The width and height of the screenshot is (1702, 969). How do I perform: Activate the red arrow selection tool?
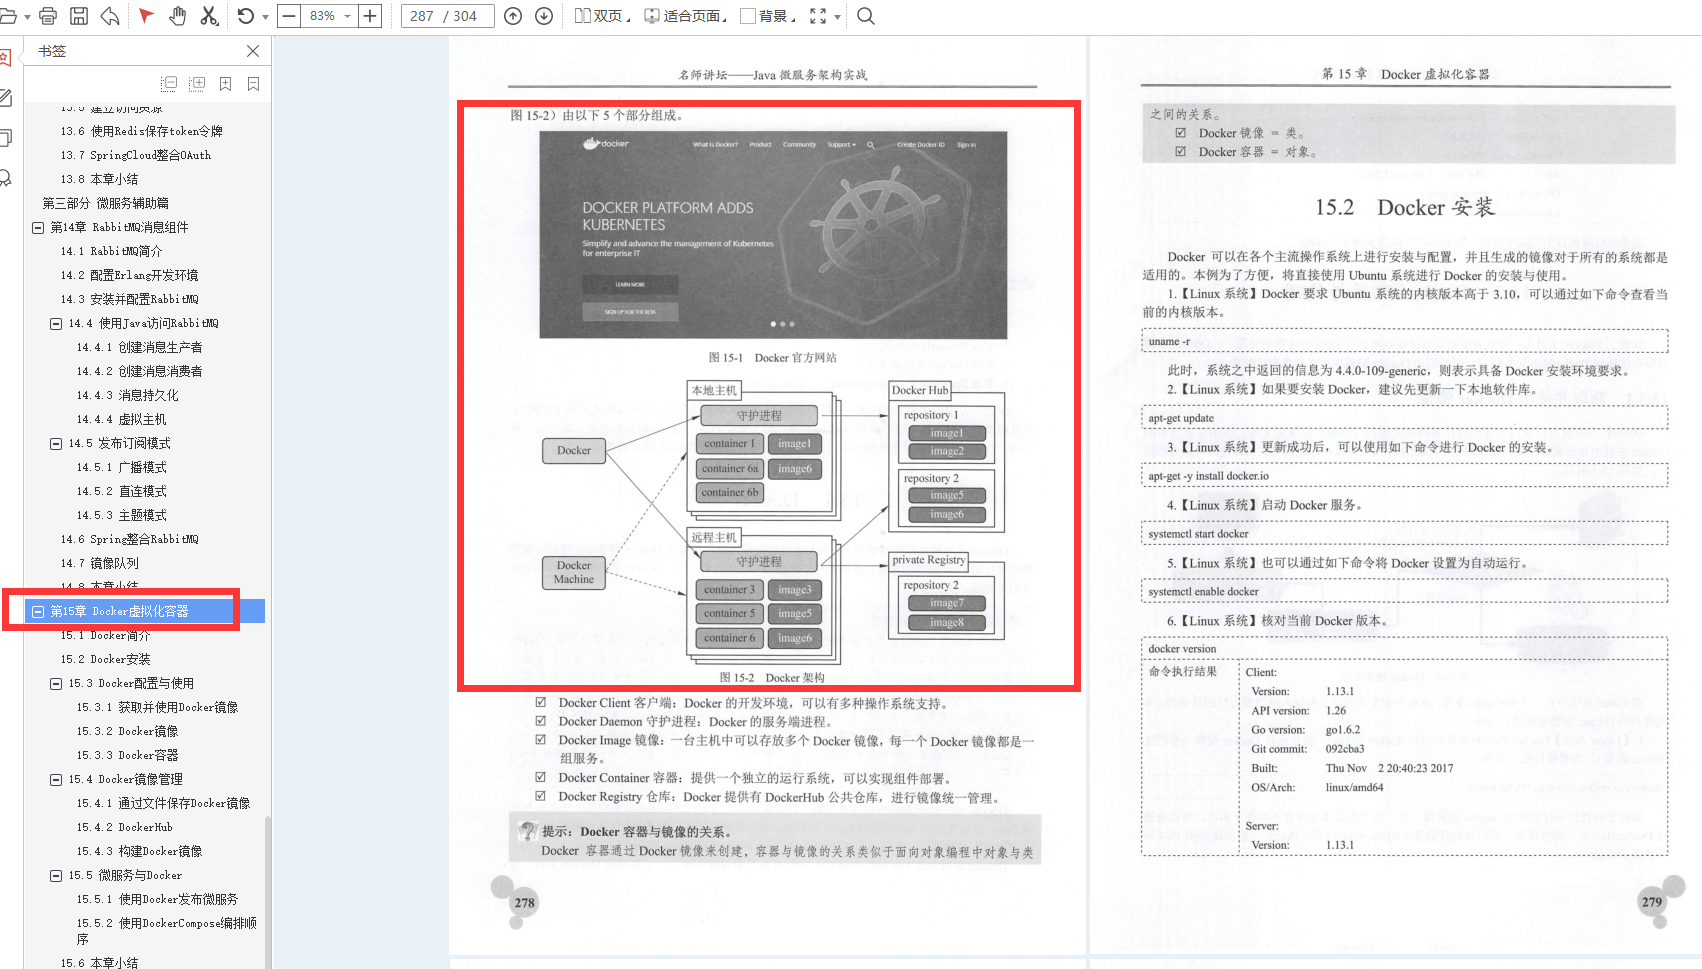(146, 16)
